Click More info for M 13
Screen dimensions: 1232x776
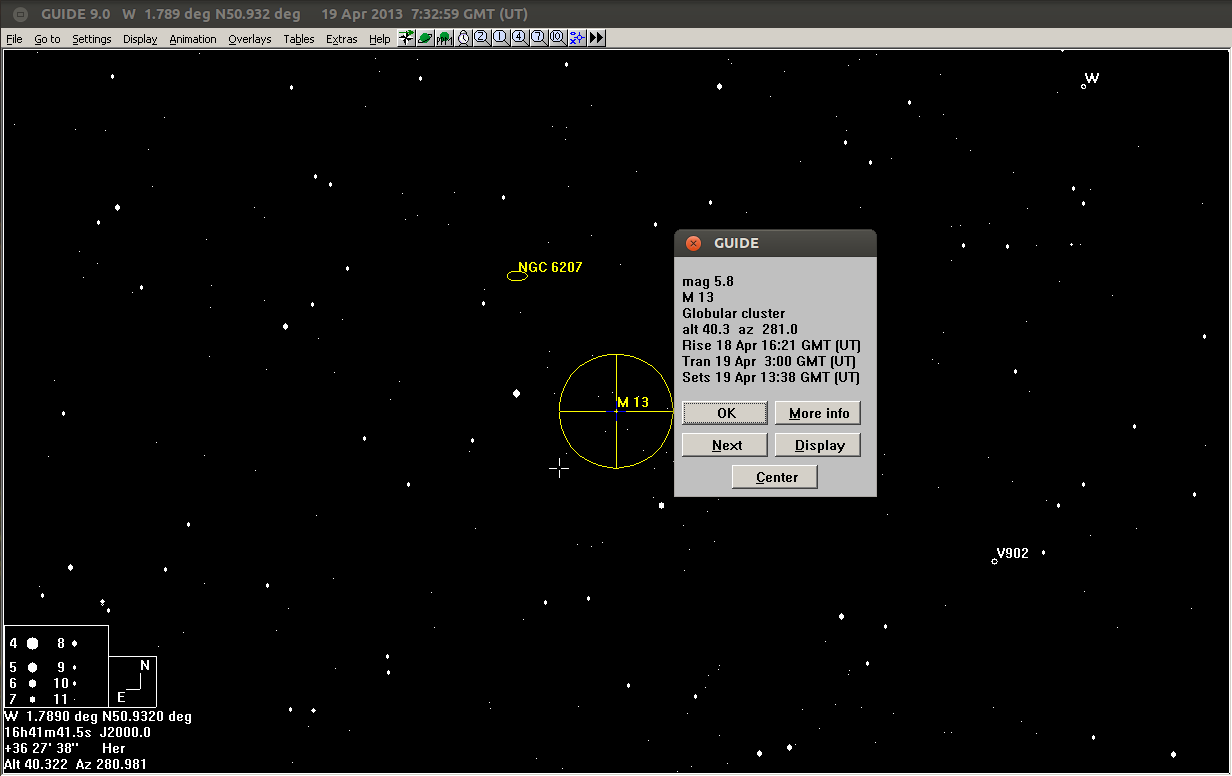pyautogui.click(x=818, y=413)
